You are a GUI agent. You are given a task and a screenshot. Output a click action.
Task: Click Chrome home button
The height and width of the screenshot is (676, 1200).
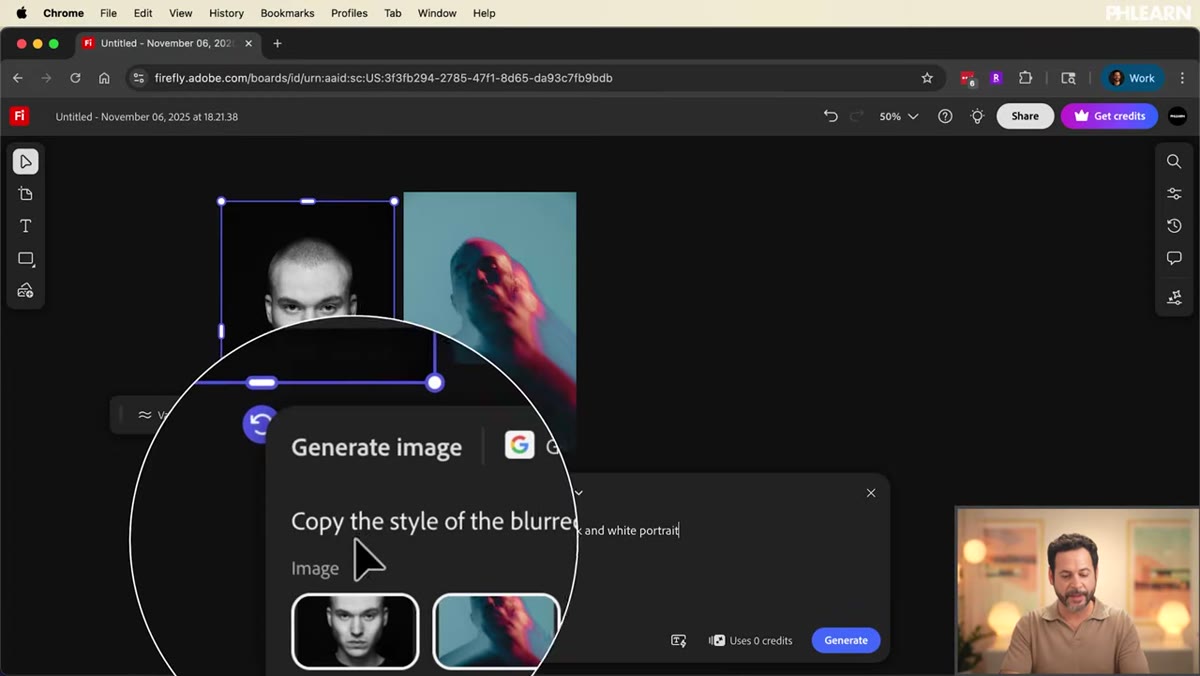click(104, 78)
